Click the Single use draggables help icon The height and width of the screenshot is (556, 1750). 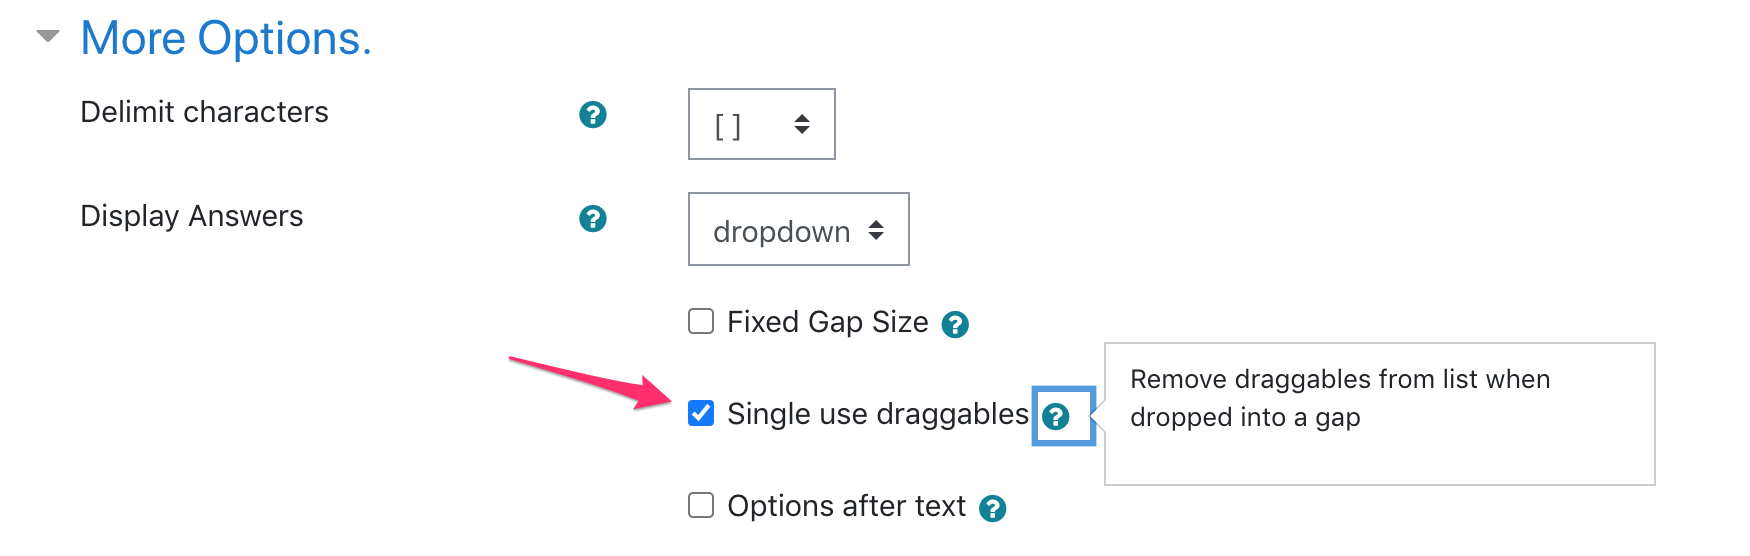click(x=1056, y=417)
